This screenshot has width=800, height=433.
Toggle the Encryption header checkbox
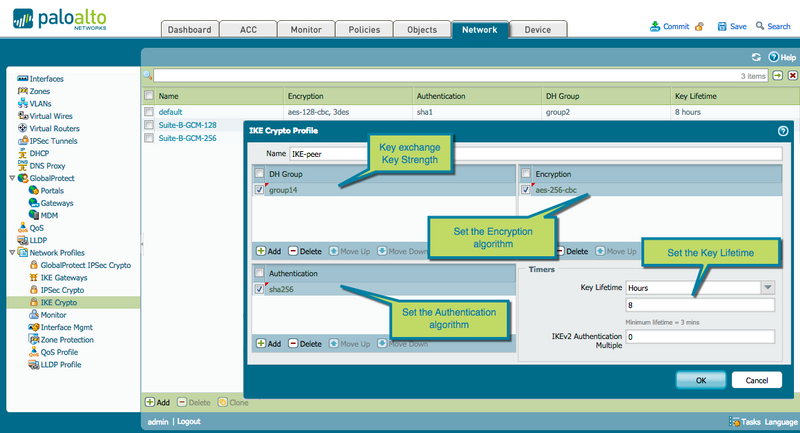click(526, 173)
